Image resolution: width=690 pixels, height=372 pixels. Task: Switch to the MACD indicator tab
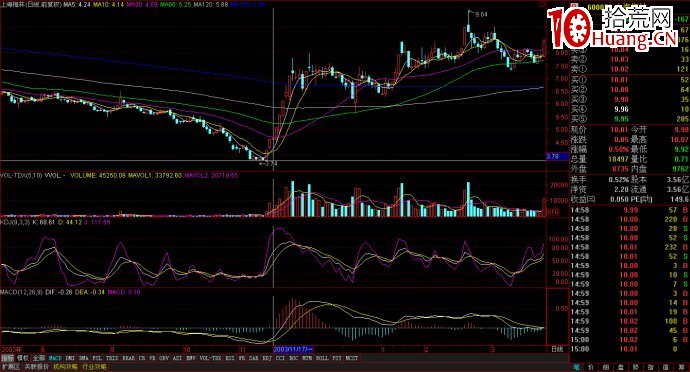coord(55,358)
